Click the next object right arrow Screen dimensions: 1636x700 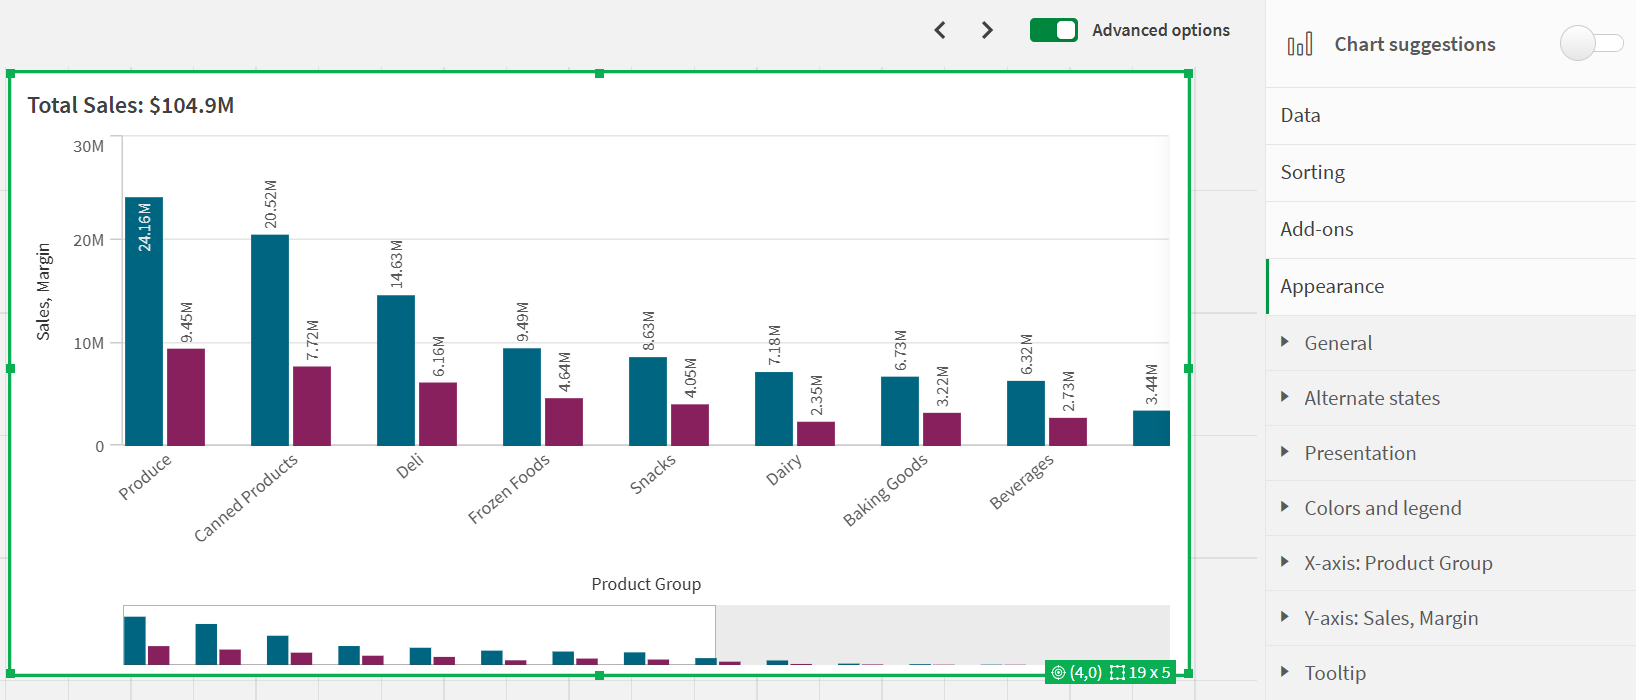(x=987, y=30)
